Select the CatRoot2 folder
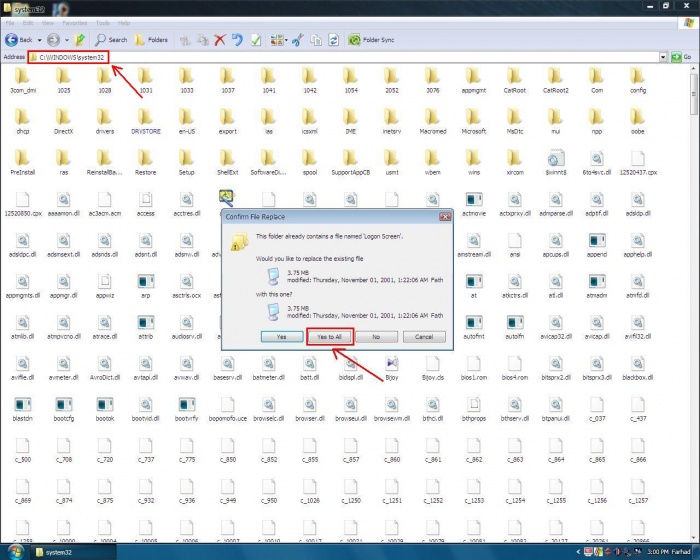This screenshot has width=700, height=560. (x=556, y=80)
